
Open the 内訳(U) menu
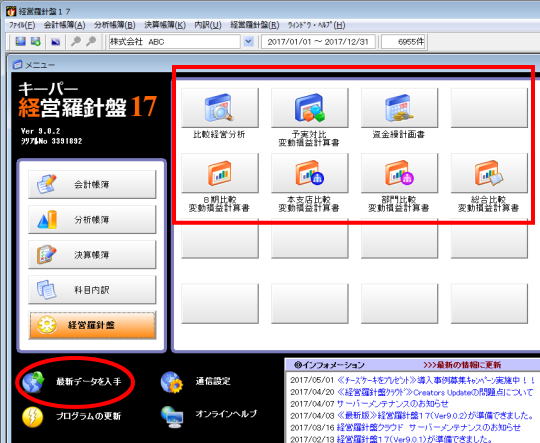point(208,25)
